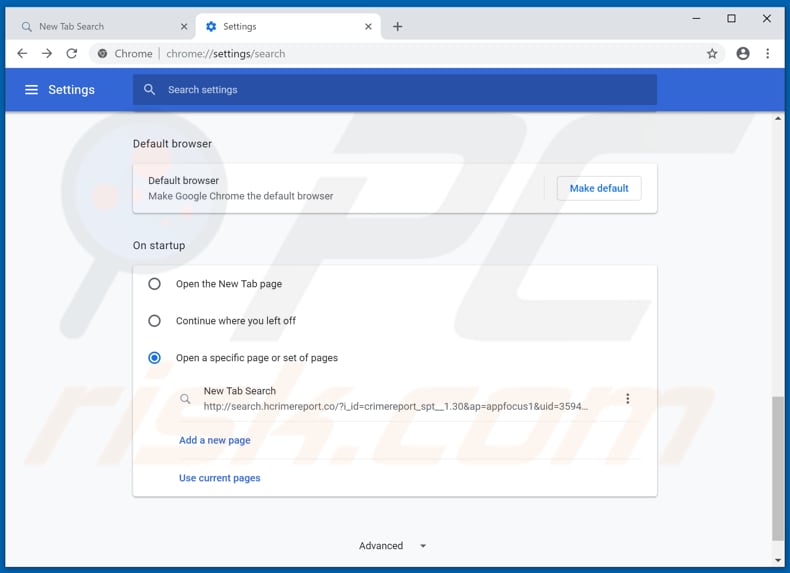Click the Settings page title

click(x=72, y=90)
